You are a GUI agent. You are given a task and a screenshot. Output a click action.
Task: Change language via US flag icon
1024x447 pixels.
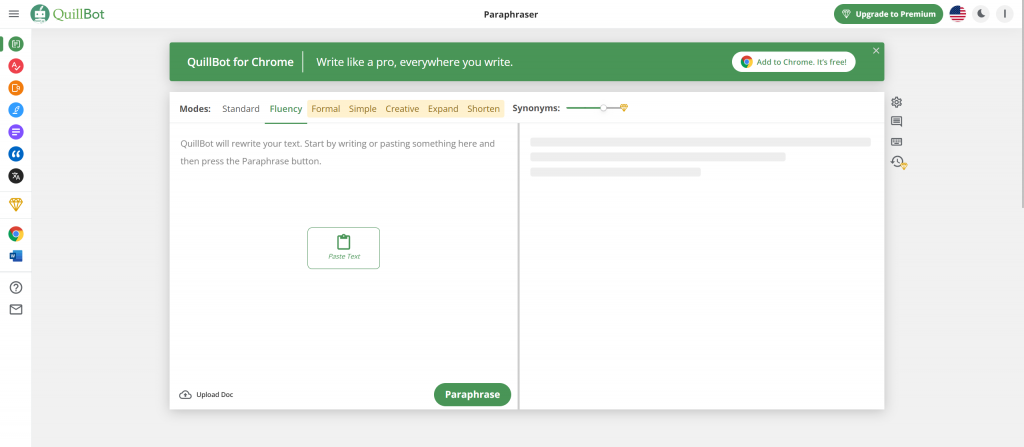(958, 14)
